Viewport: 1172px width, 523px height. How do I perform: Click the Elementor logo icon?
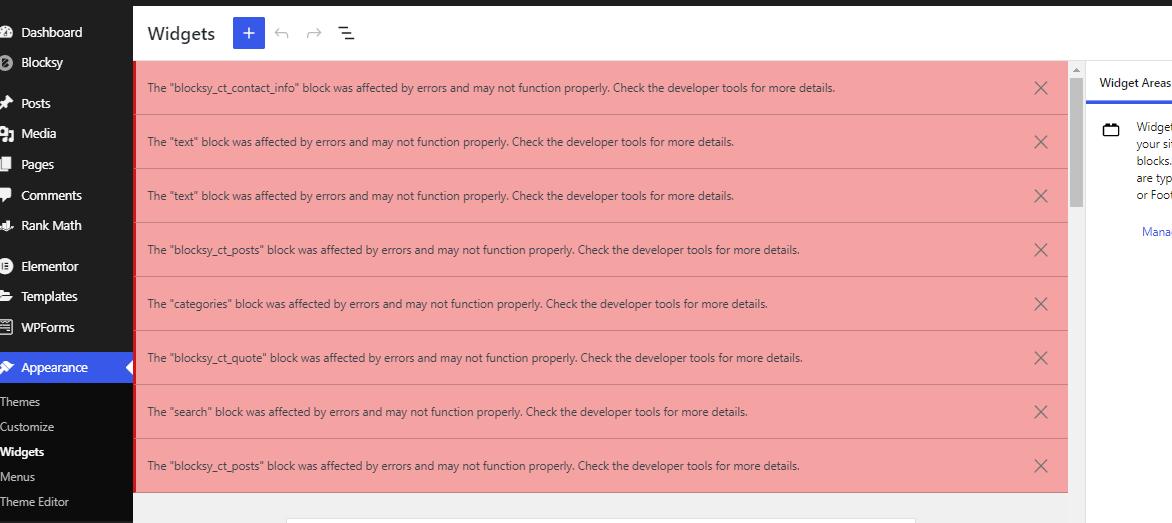click(6, 266)
